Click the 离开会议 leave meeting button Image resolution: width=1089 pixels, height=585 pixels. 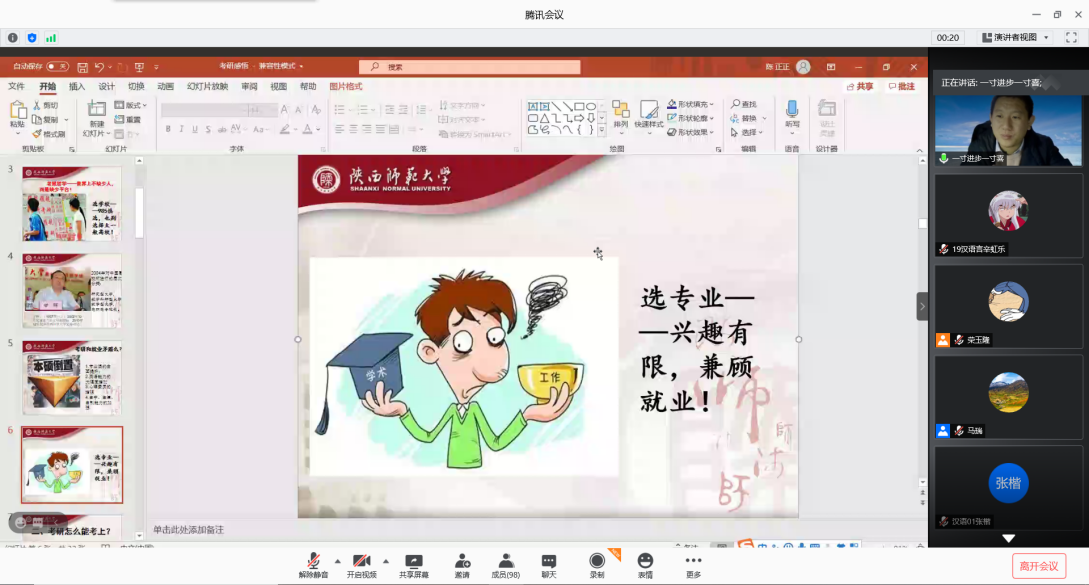tap(1038, 565)
